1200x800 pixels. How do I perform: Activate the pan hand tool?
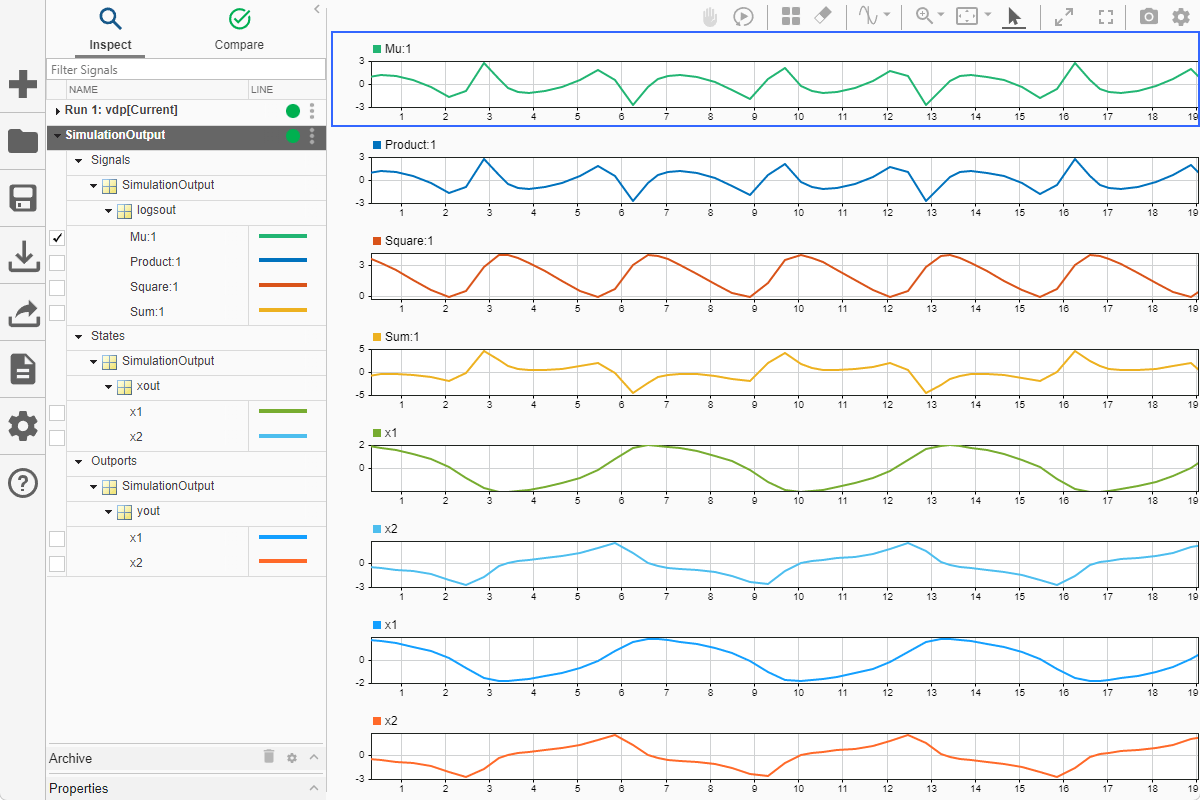point(709,16)
